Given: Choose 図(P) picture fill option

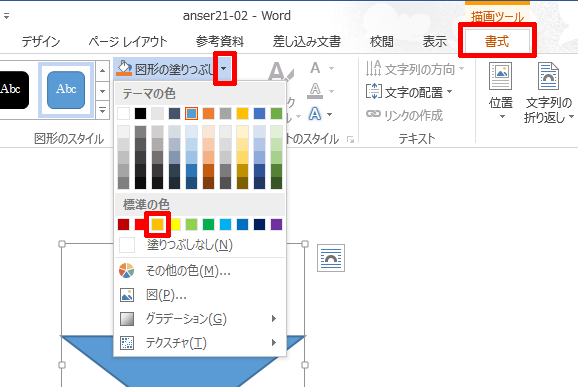Looking at the screenshot, I should pos(200,295).
